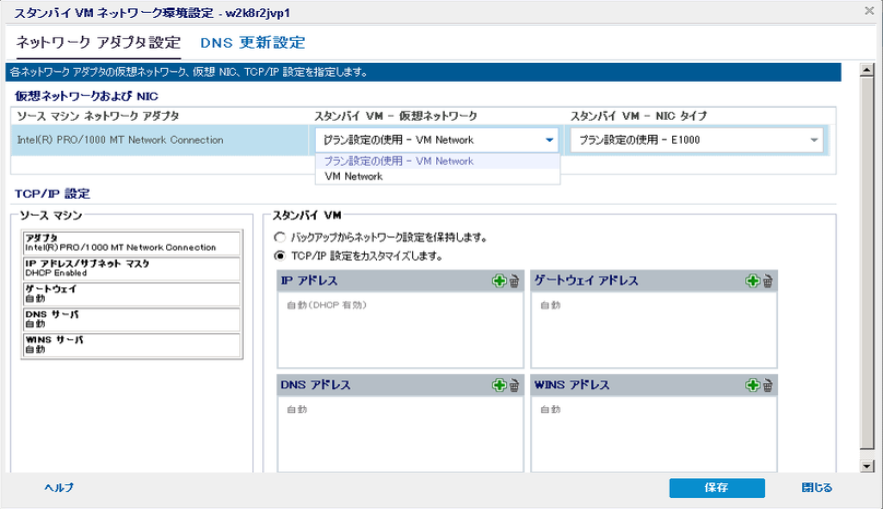Delete IP address entry with trash icon
The width and height of the screenshot is (883, 509).
[x=514, y=280]
